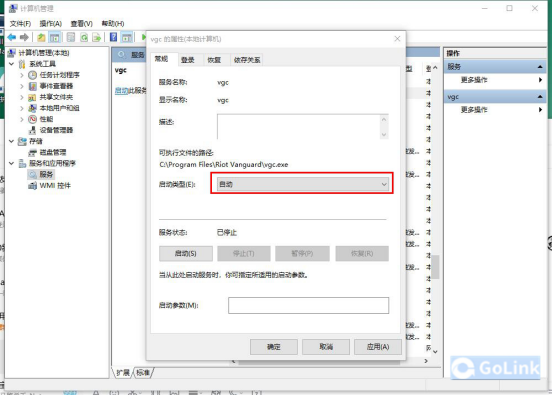
Task: Open the 操作(A) menu
Action: [x=50, y=24]
